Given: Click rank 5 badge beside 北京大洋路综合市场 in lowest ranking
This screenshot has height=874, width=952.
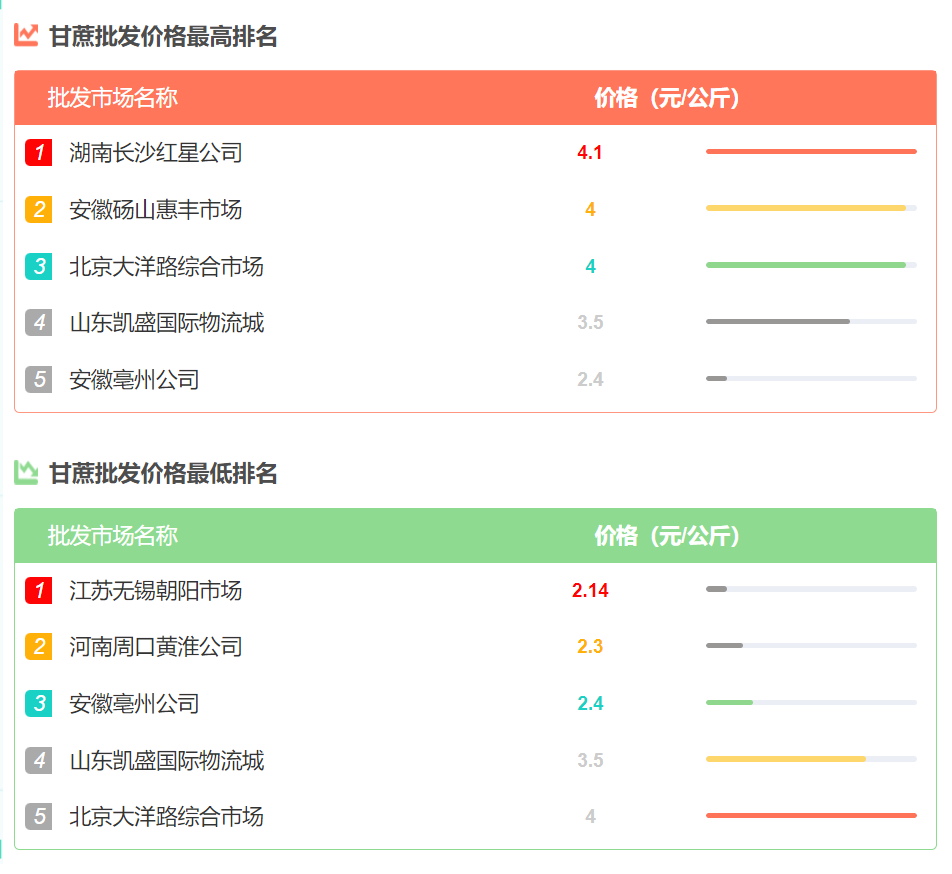Looking at the screenshot, I should [38, 816].
